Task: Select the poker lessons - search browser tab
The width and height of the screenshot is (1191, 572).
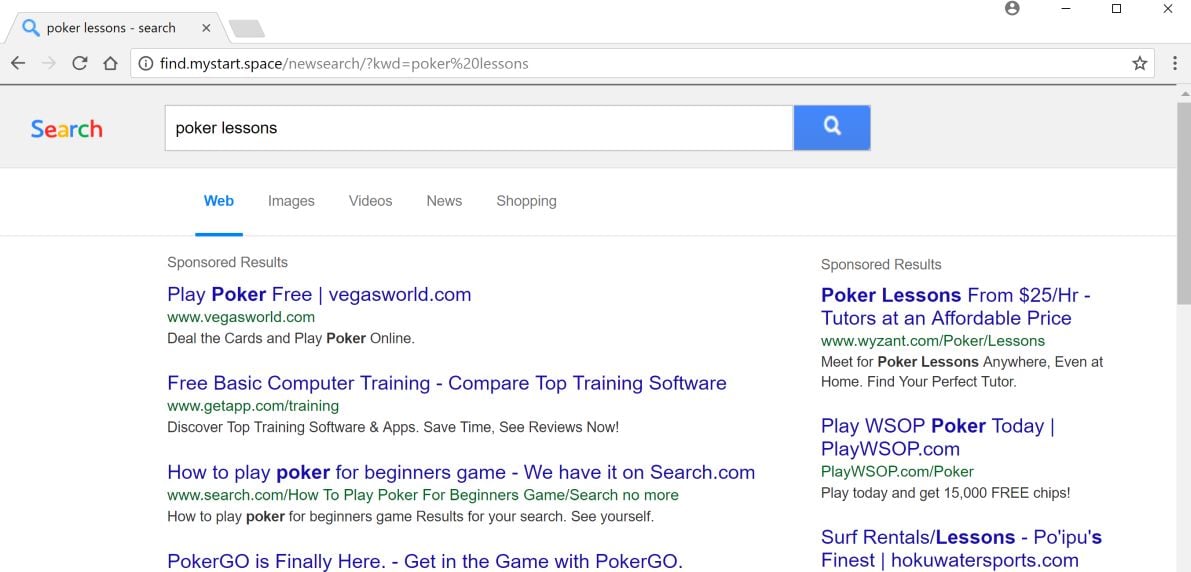Action: tap(114, 28)
